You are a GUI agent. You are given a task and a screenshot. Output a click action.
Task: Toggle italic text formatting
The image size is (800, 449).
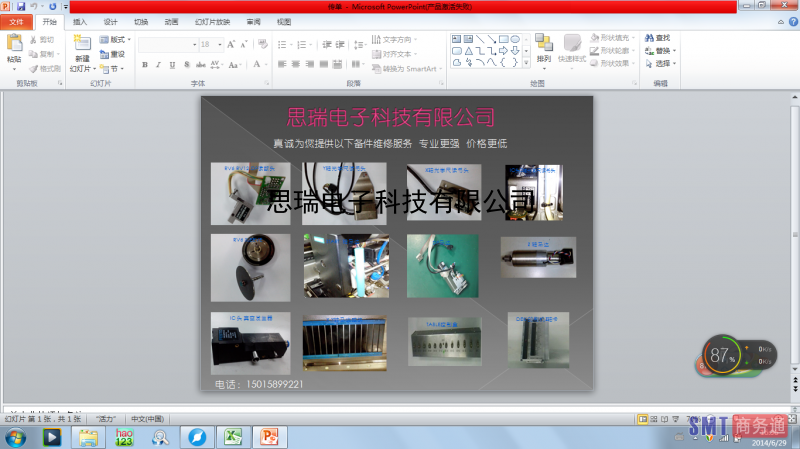coord(158,65)
